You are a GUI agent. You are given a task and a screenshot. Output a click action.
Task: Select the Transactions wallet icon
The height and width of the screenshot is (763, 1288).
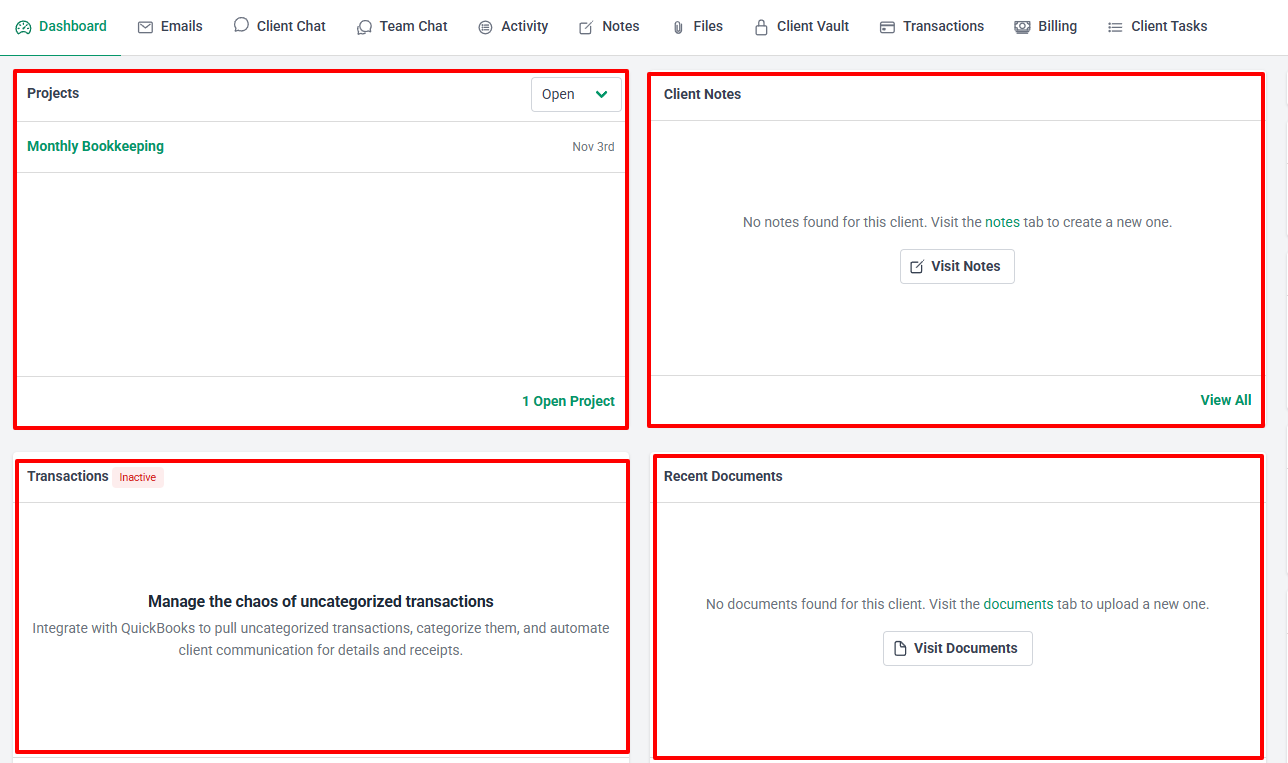[886, 25]
